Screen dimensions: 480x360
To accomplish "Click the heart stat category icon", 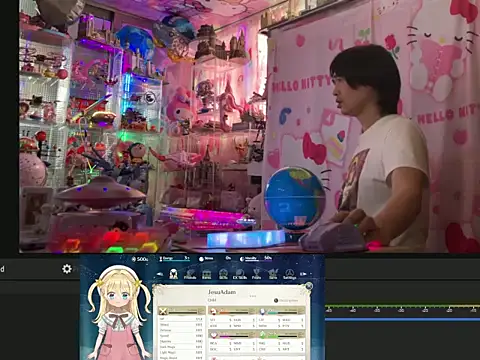I will 214,335.
